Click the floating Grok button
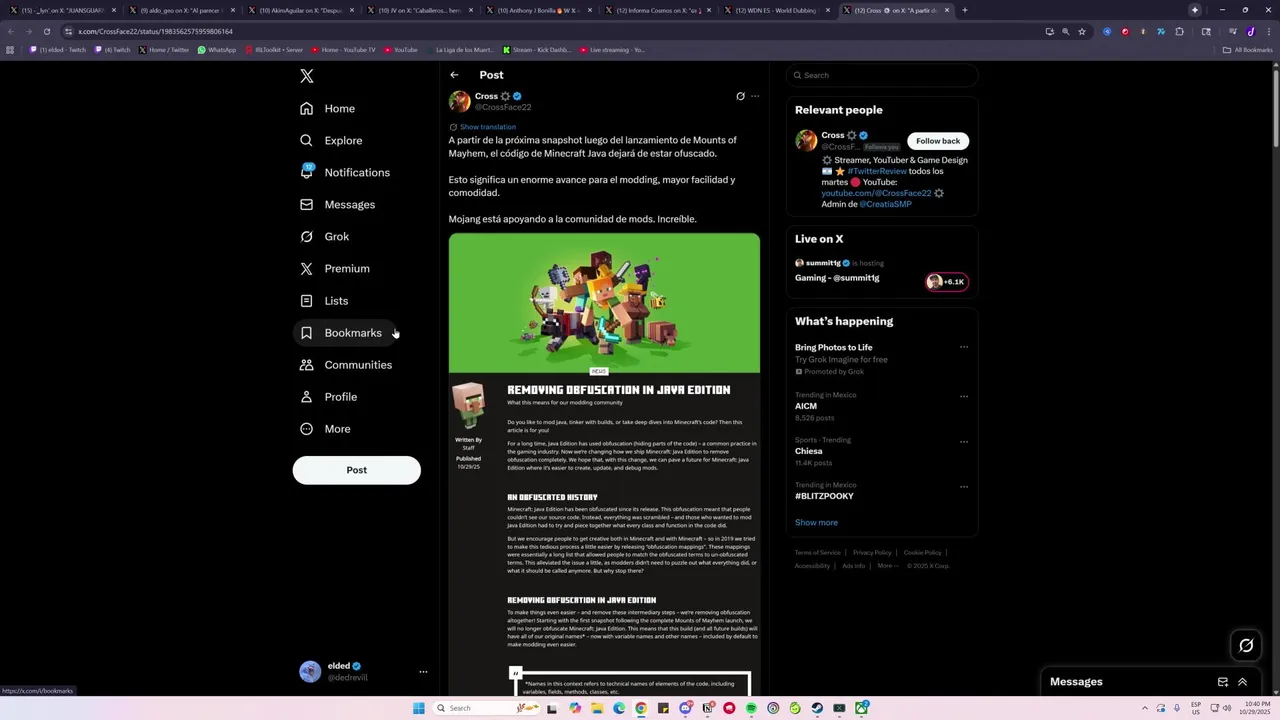1280x720 pixels. click(1246, 646)
